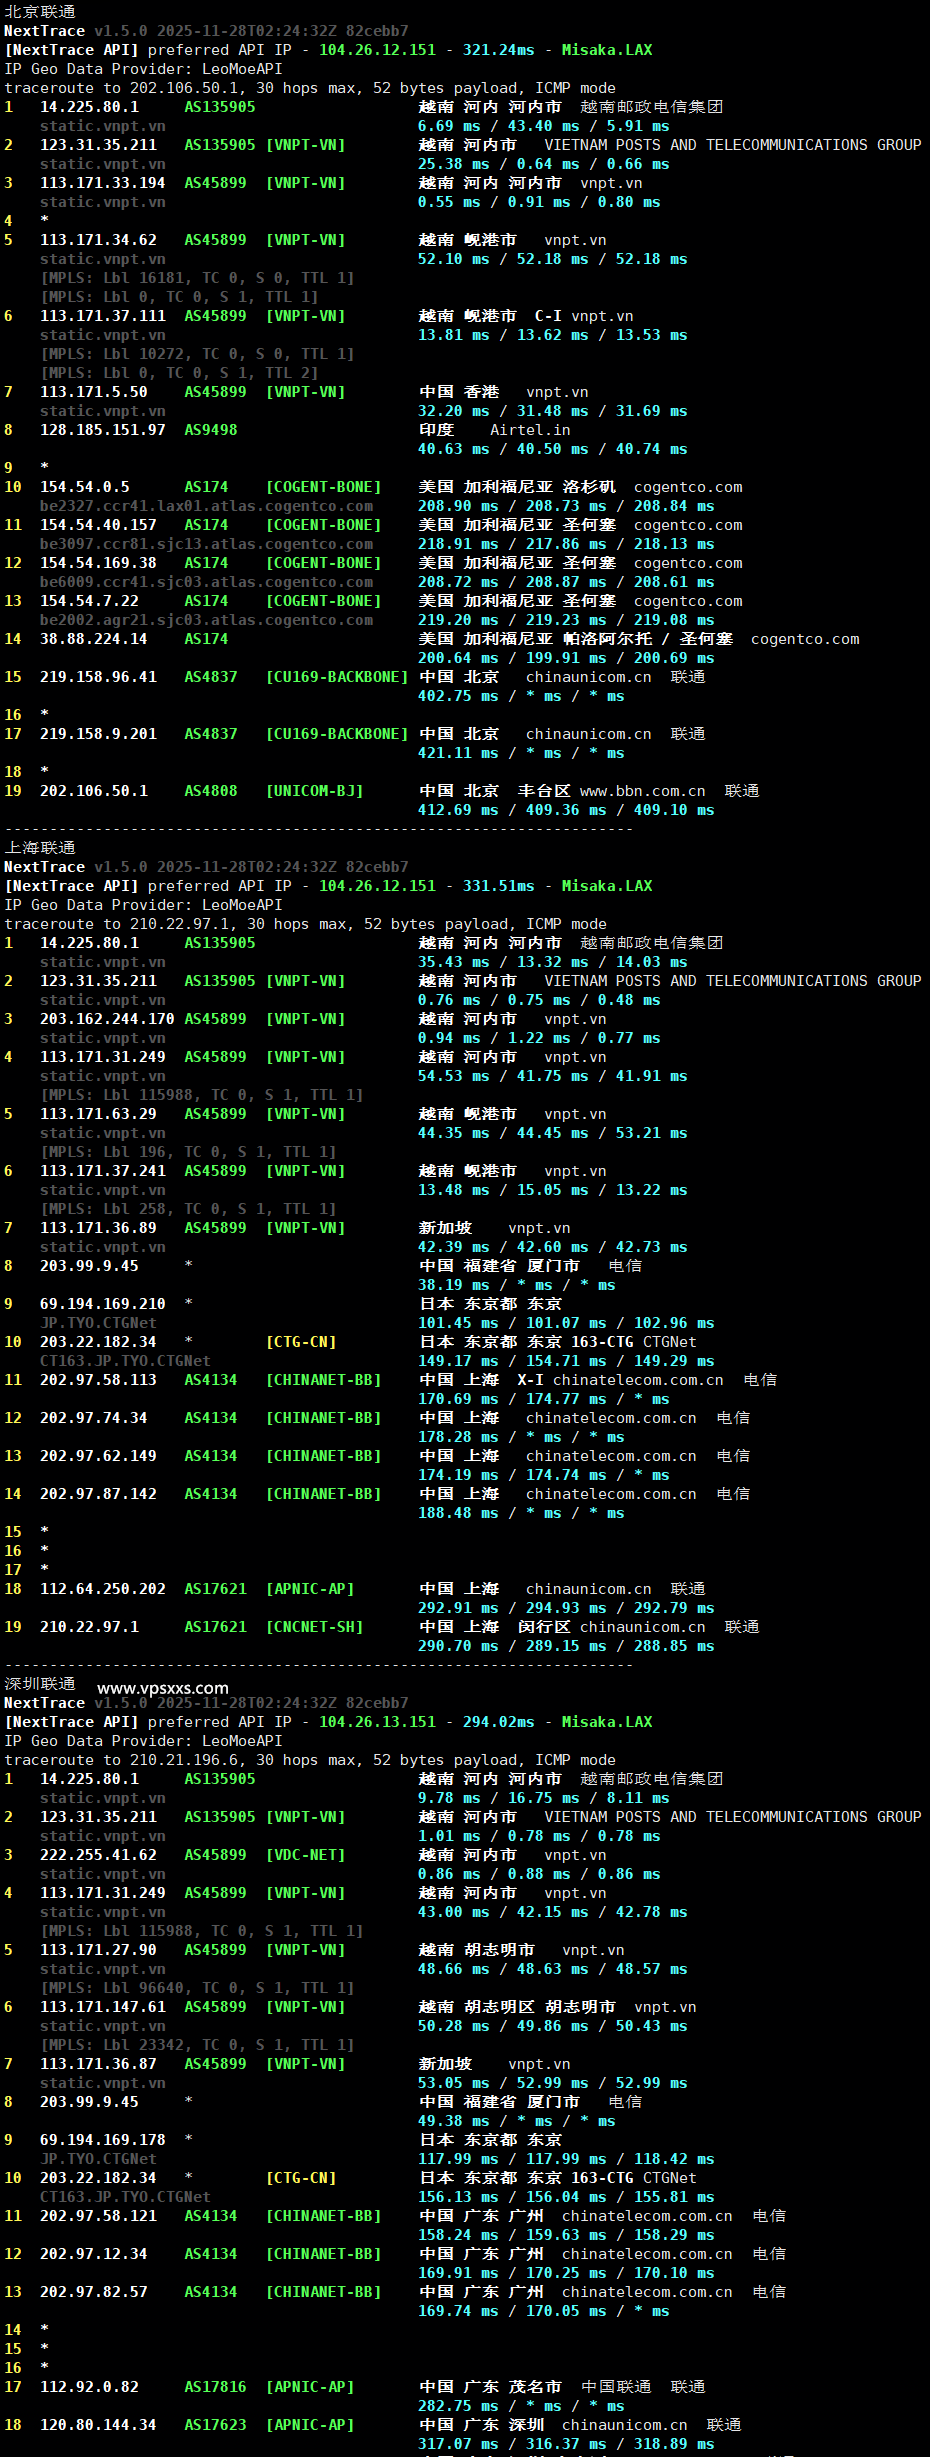Click hop IP 219.158.9.201
This screenshot has height=2457, width=930.
tap(98, 734)
